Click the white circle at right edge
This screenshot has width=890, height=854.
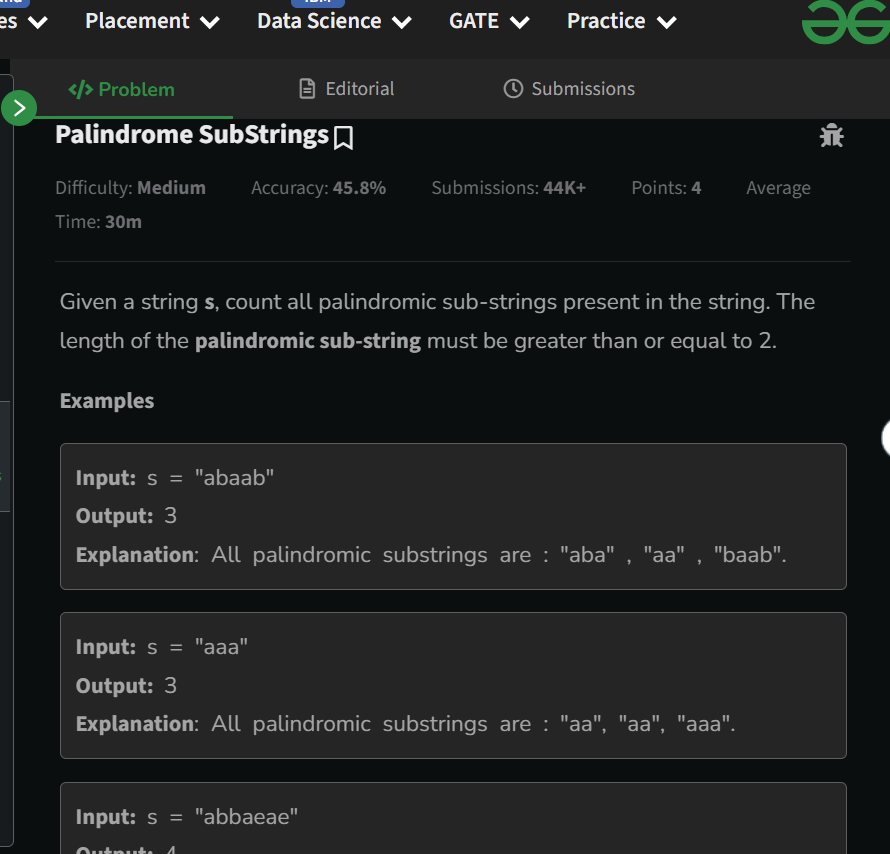[886, 438]
